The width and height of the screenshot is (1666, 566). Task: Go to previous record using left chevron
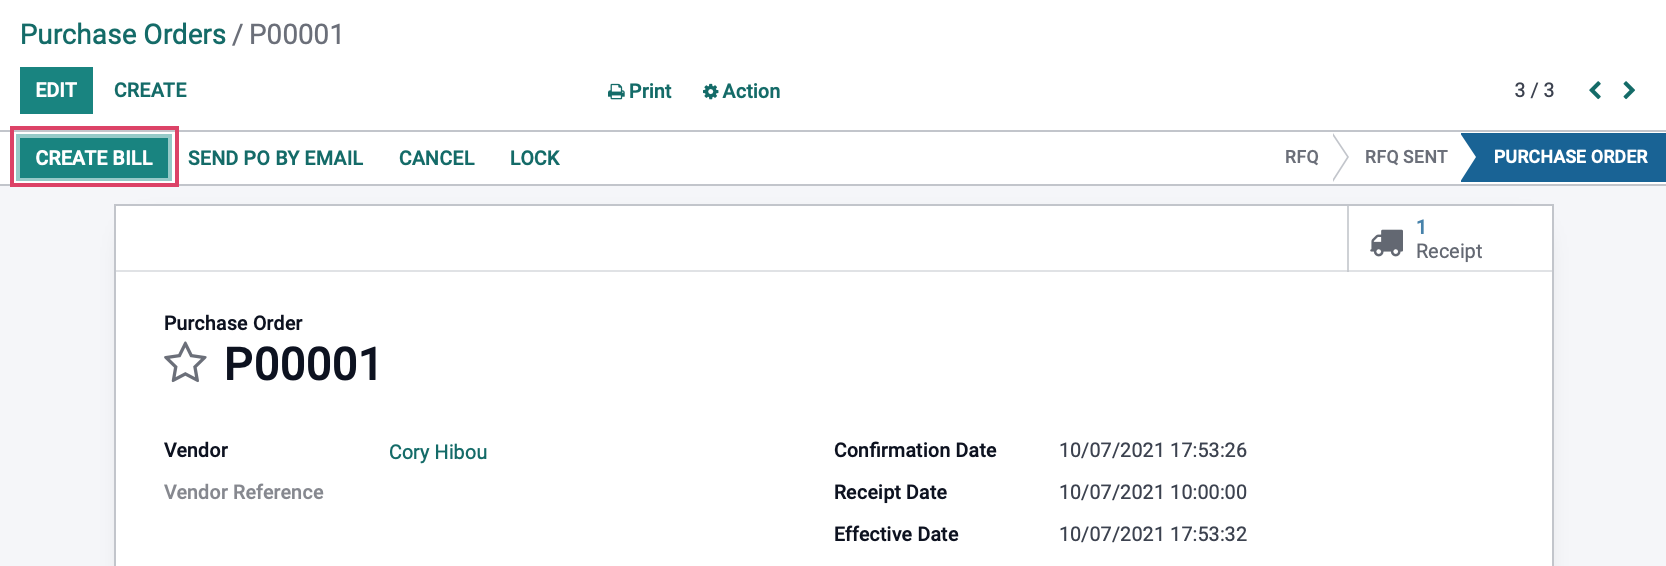point(1595,91)
